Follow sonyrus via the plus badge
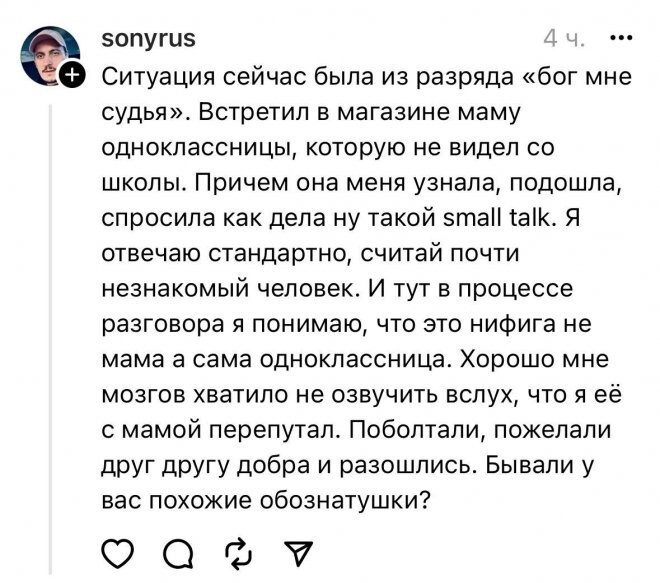 (74, 74)
